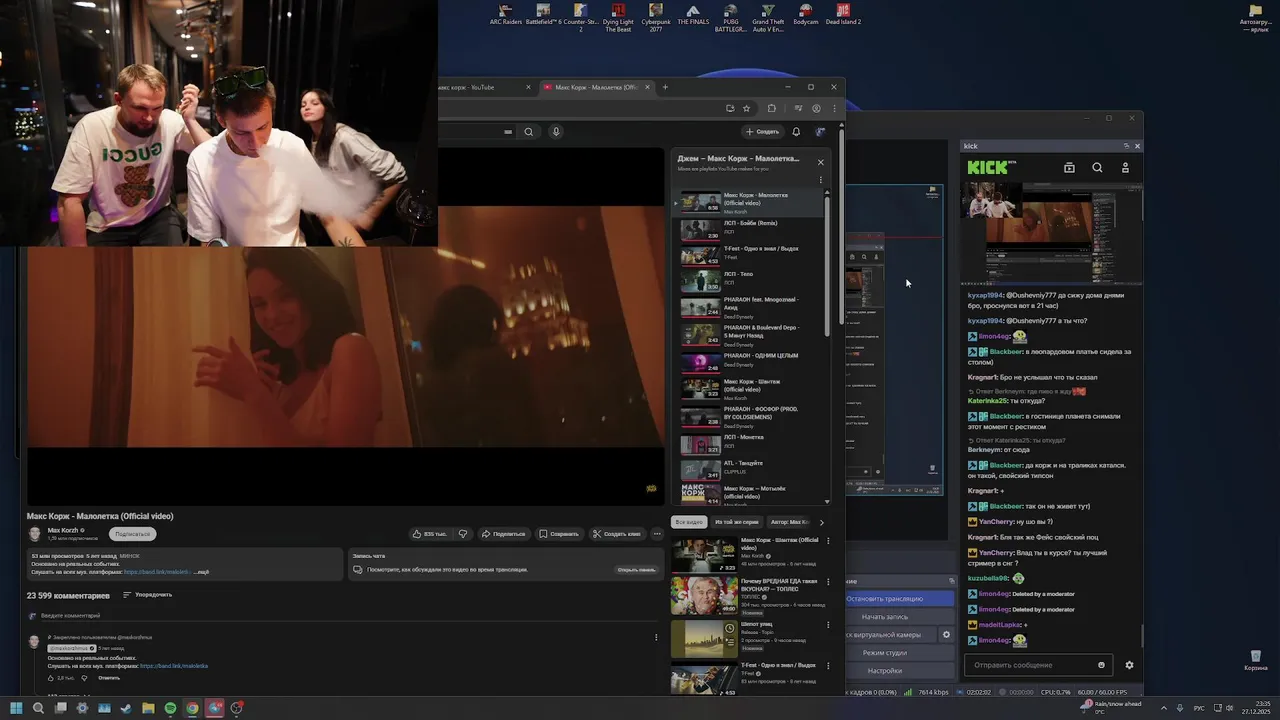This screenshot has height=720, width=1280.
Task: Bookmark page with star icon
Action: click(746, 108)
